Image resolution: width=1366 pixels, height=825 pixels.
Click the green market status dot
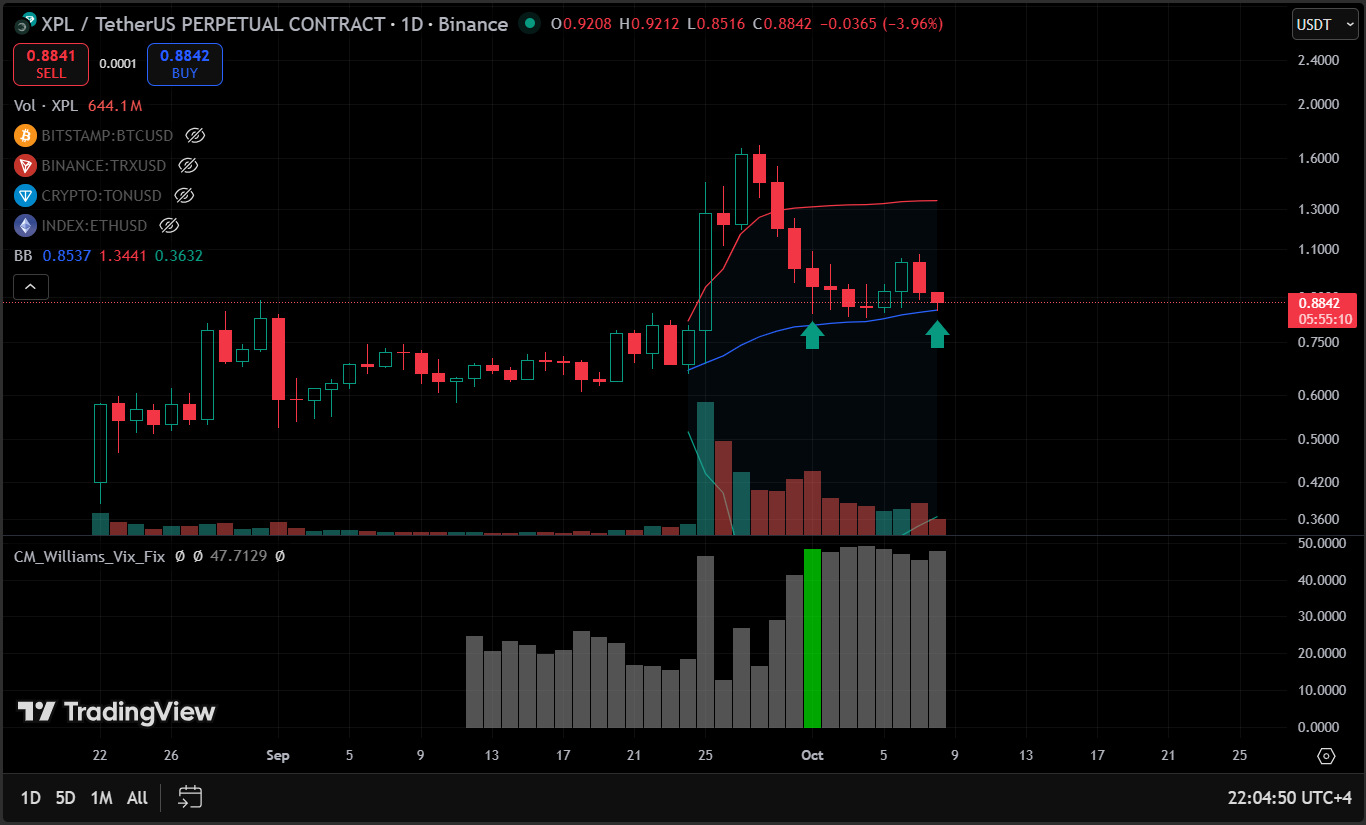[531, 23]
